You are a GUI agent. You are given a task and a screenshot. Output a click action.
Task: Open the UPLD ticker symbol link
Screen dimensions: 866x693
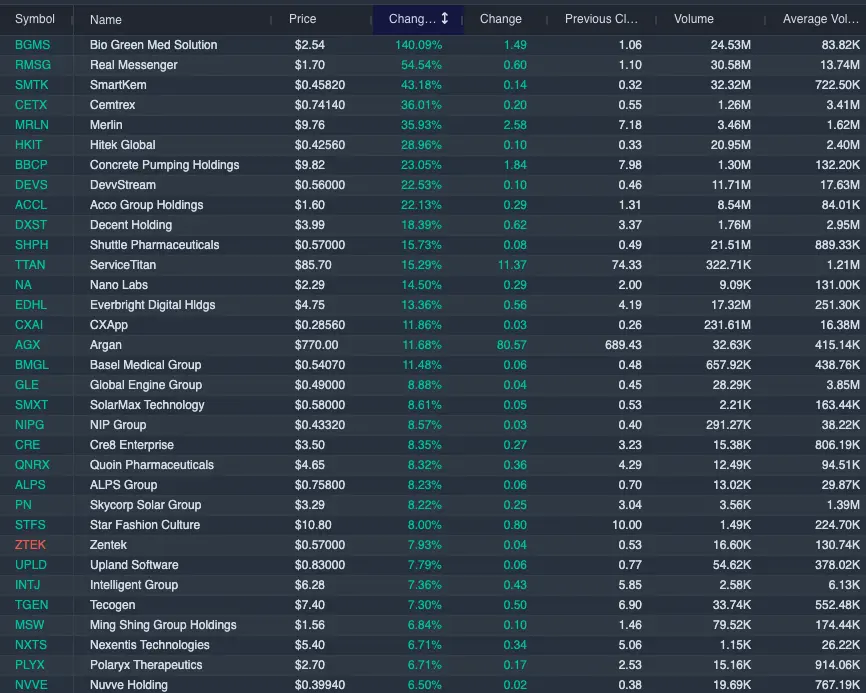pyautogui.click(x=31, y=565)
